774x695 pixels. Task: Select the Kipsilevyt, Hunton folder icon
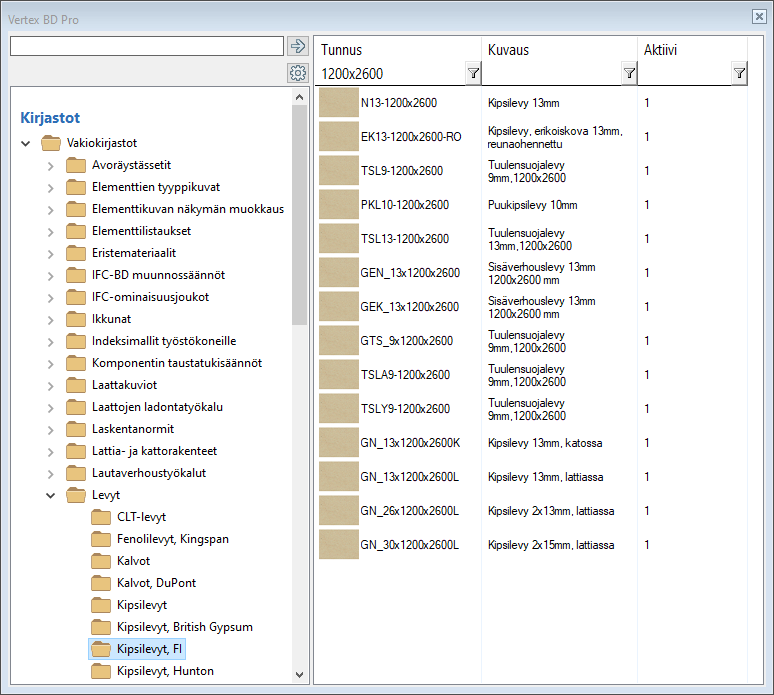pos(101,671)
